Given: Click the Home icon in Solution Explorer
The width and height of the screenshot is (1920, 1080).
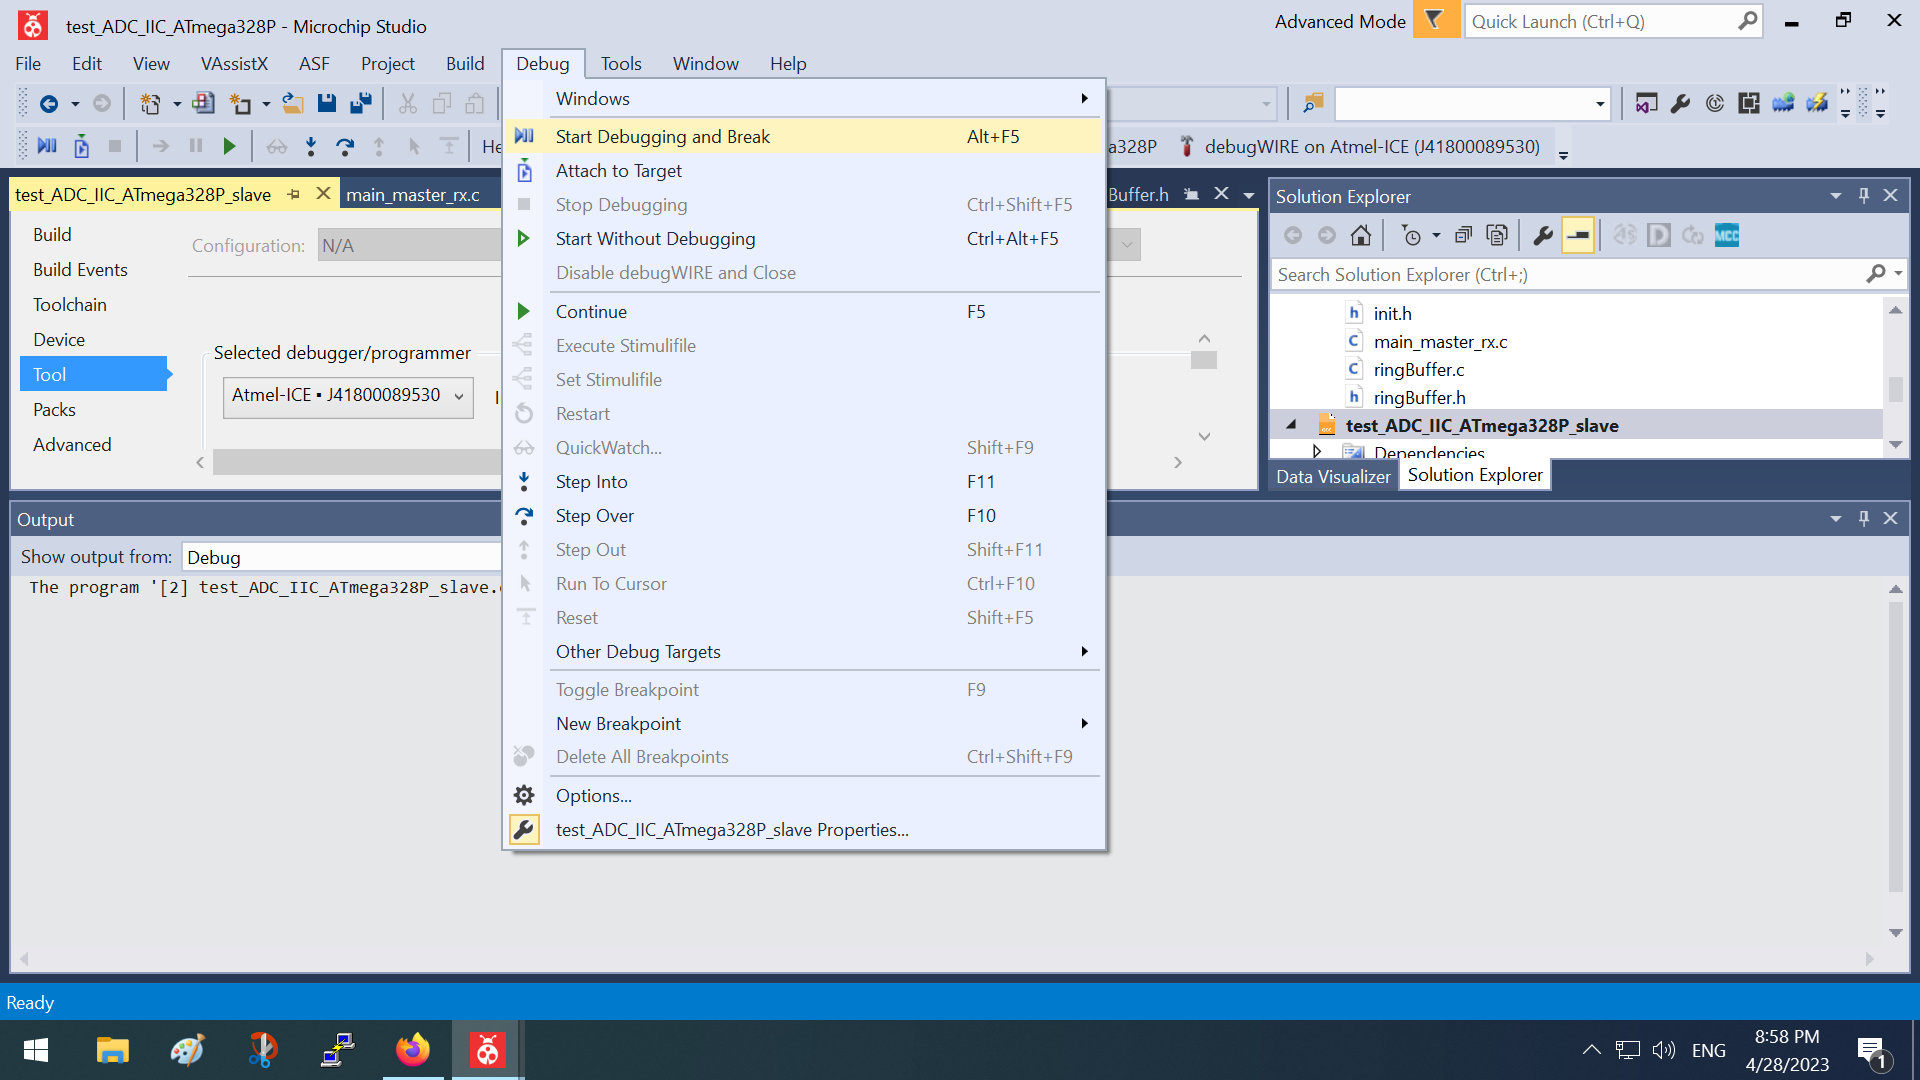Looking at the screenshot, I should pos(1360,236).
